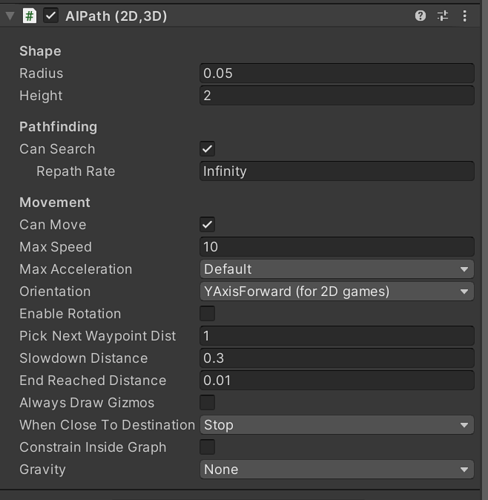The image size is (488, 500).
Task: Open the AIPath component help reference icon
Action: pyautogui.click(x=420, y=16)
